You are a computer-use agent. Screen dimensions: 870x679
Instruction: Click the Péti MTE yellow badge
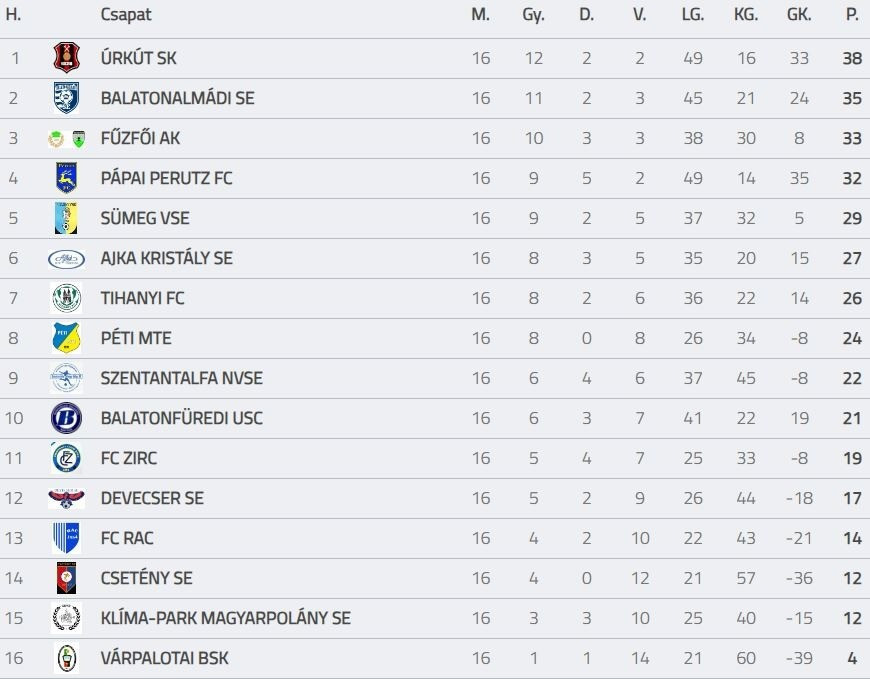click(x=66, y=338)
